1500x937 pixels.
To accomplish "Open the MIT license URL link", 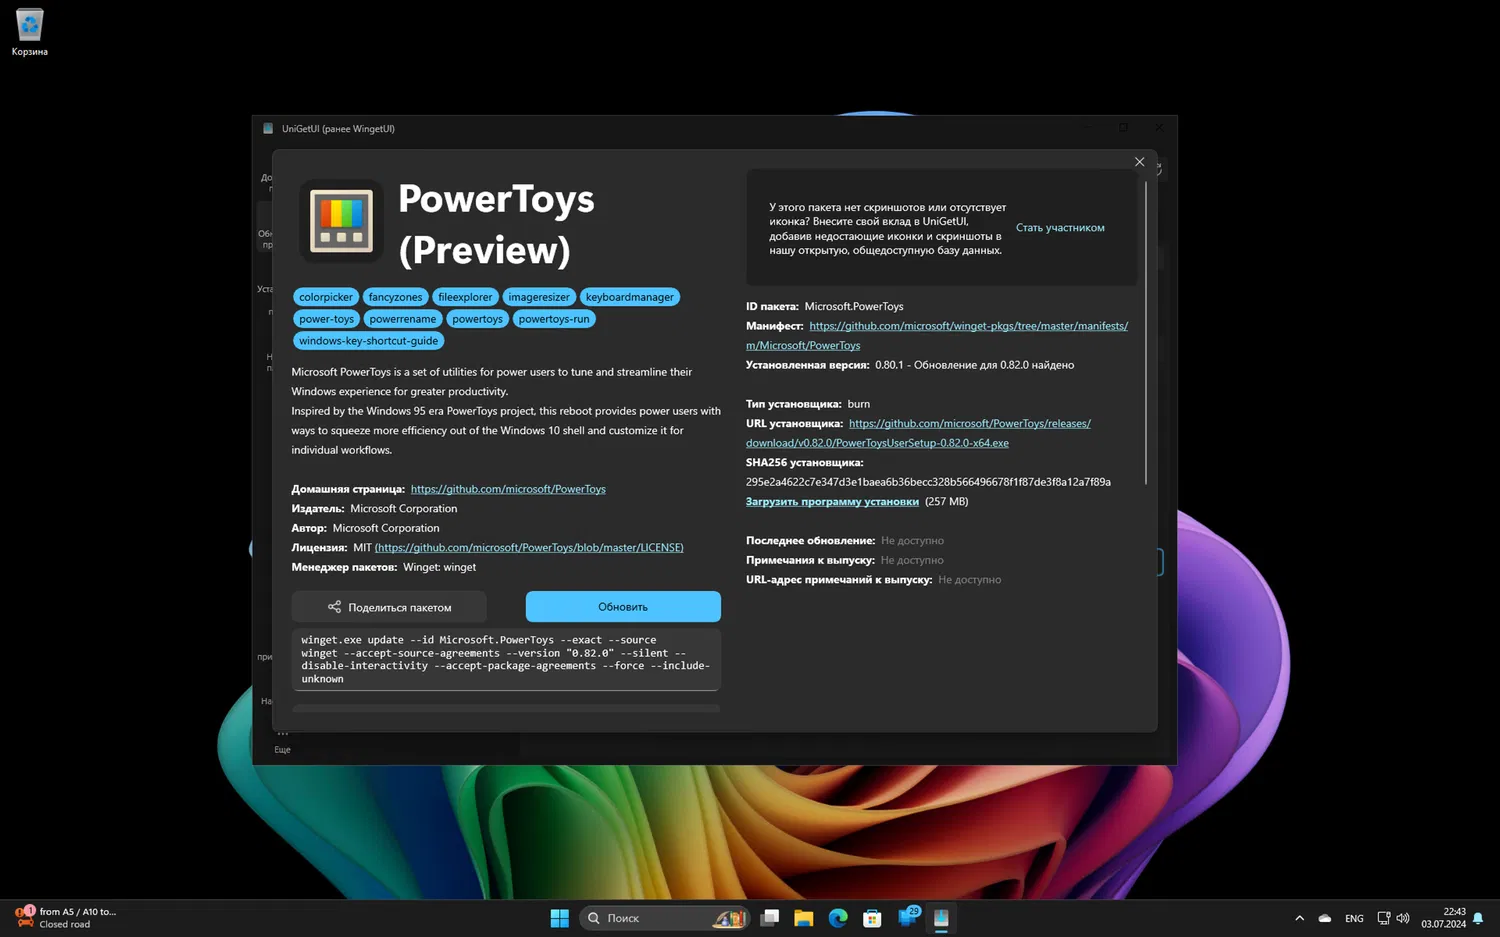I will (529, 548).
